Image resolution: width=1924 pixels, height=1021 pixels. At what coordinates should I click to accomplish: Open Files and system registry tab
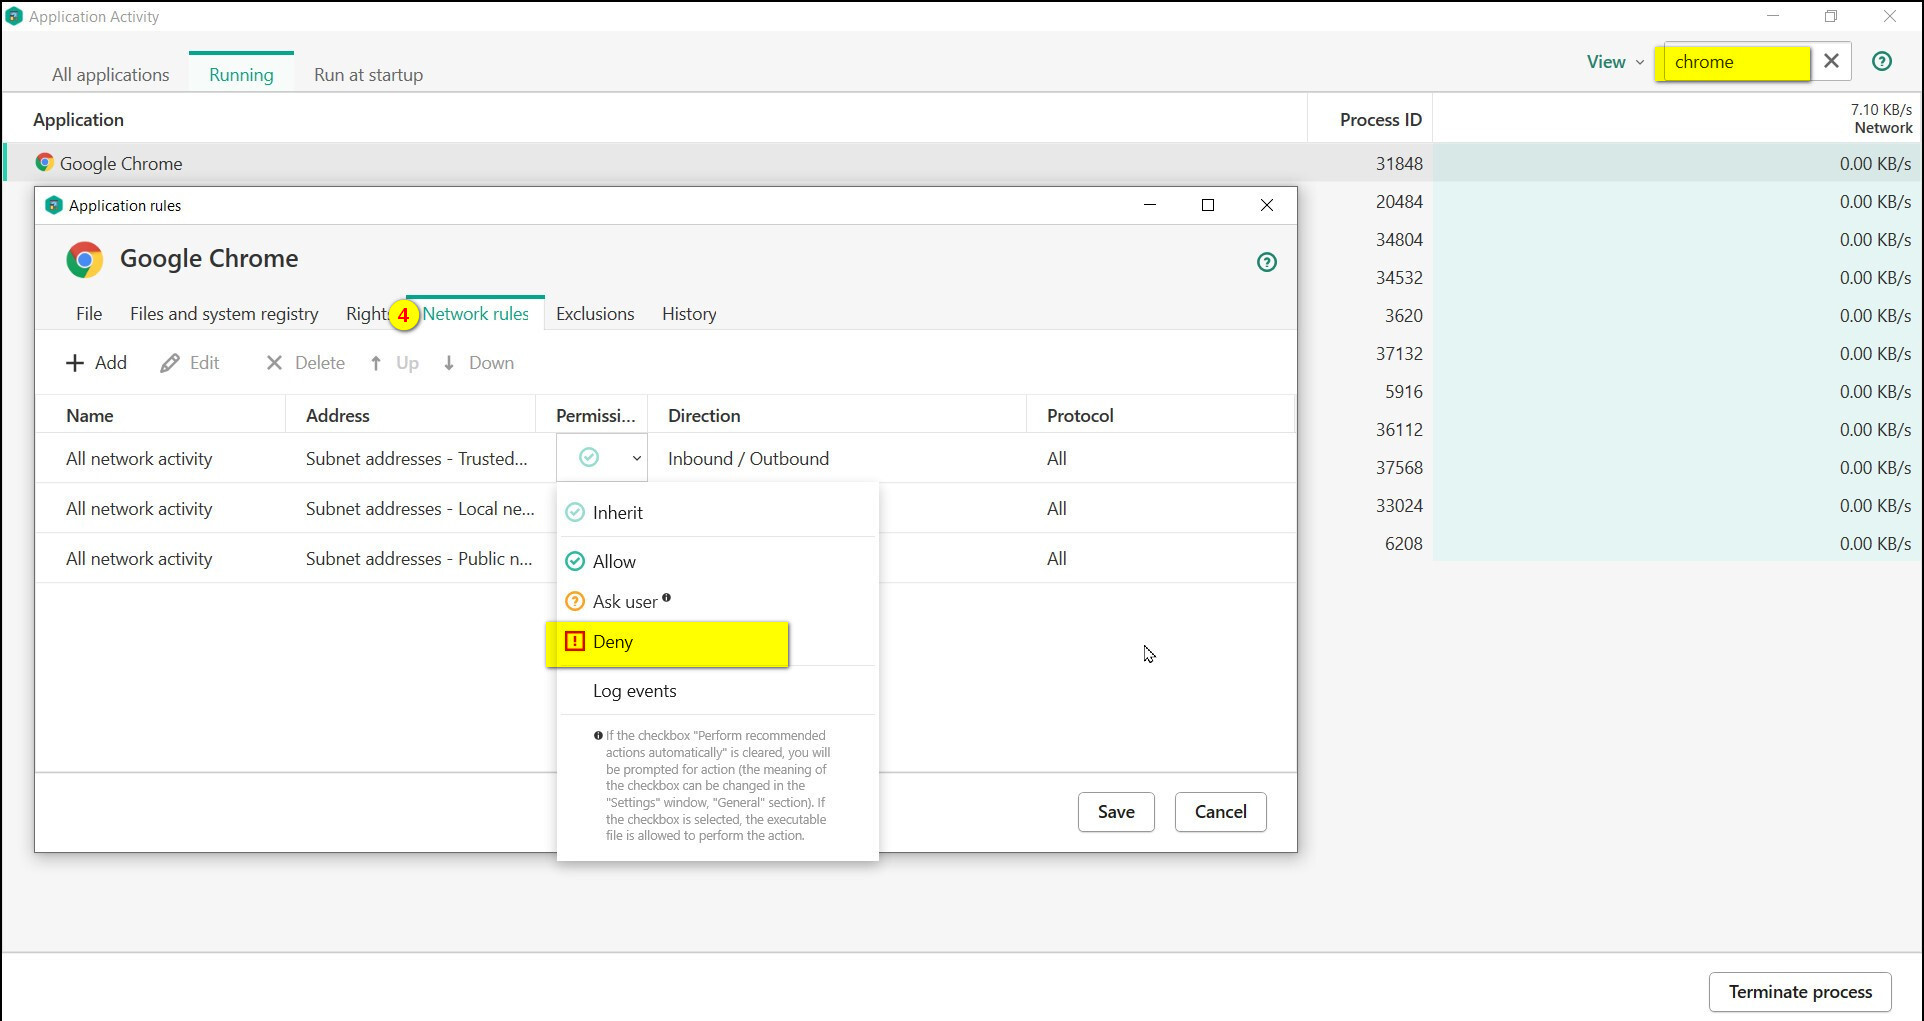point(224,314)
